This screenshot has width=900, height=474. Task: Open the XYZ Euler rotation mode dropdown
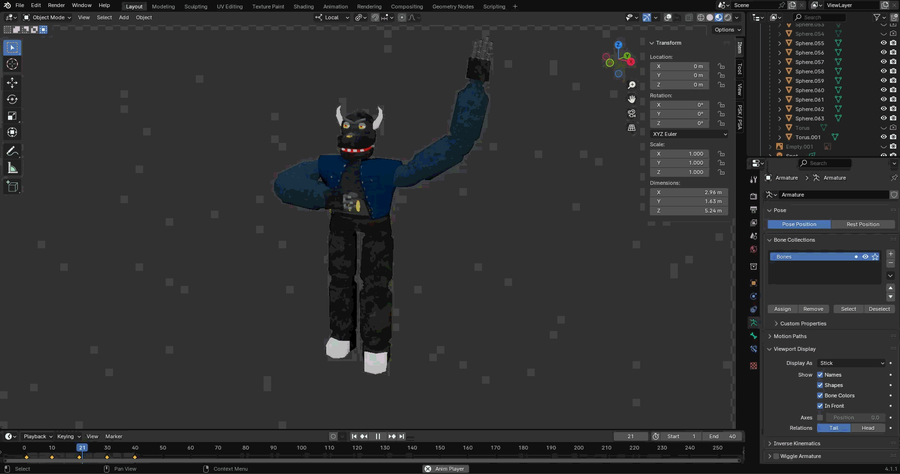[689, 134]
